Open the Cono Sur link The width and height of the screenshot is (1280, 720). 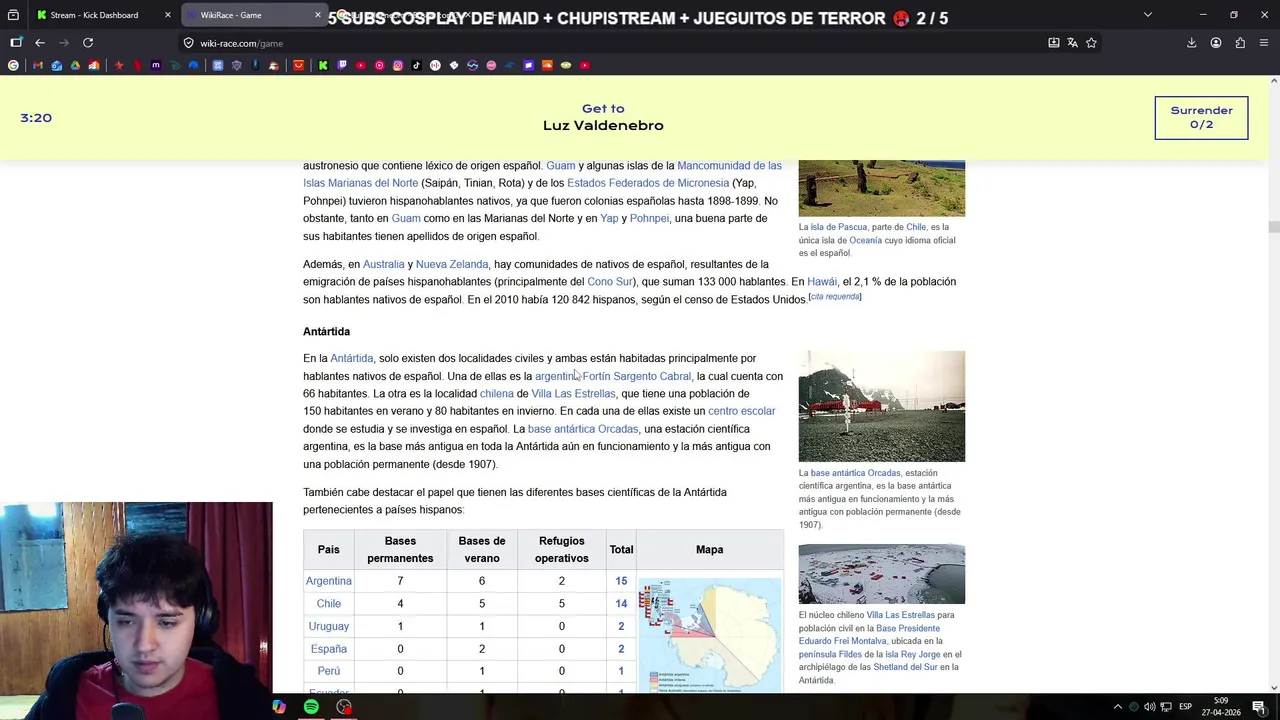(x=608, y=282)
